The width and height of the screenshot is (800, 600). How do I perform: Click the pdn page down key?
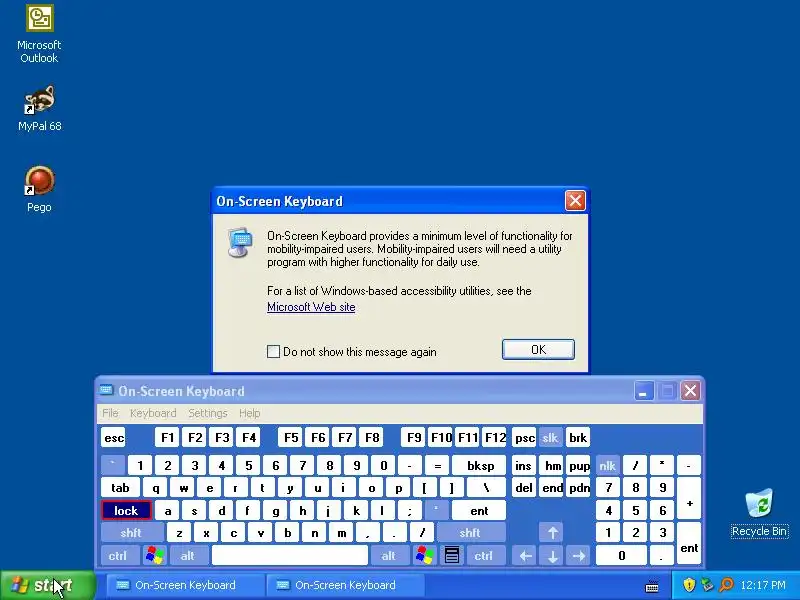coord(579,488)
